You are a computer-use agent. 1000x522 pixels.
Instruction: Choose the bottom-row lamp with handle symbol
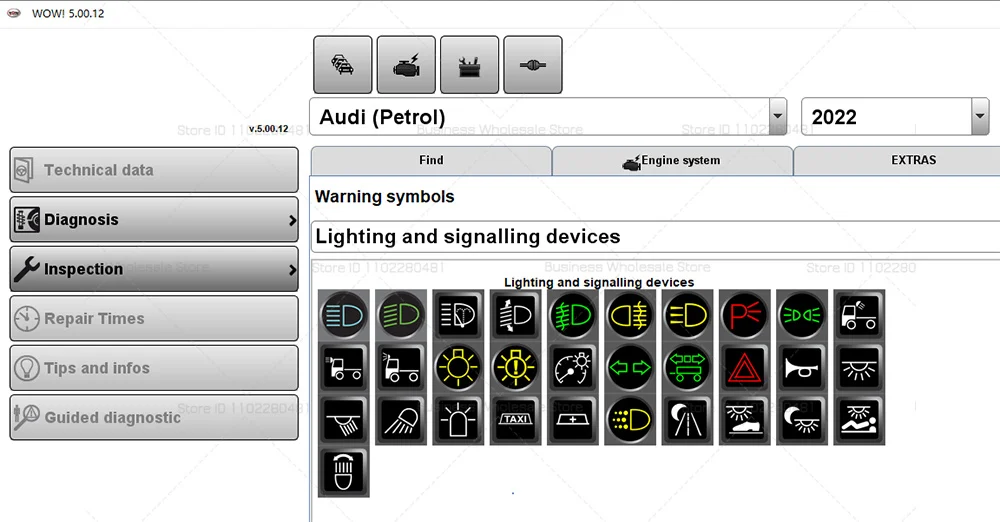coord(344,472)
